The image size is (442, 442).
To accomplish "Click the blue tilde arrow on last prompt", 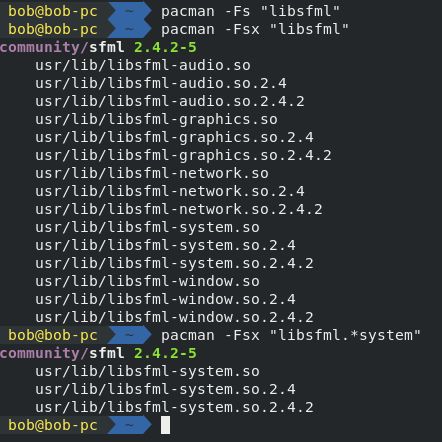I will [x=130, y=425].
